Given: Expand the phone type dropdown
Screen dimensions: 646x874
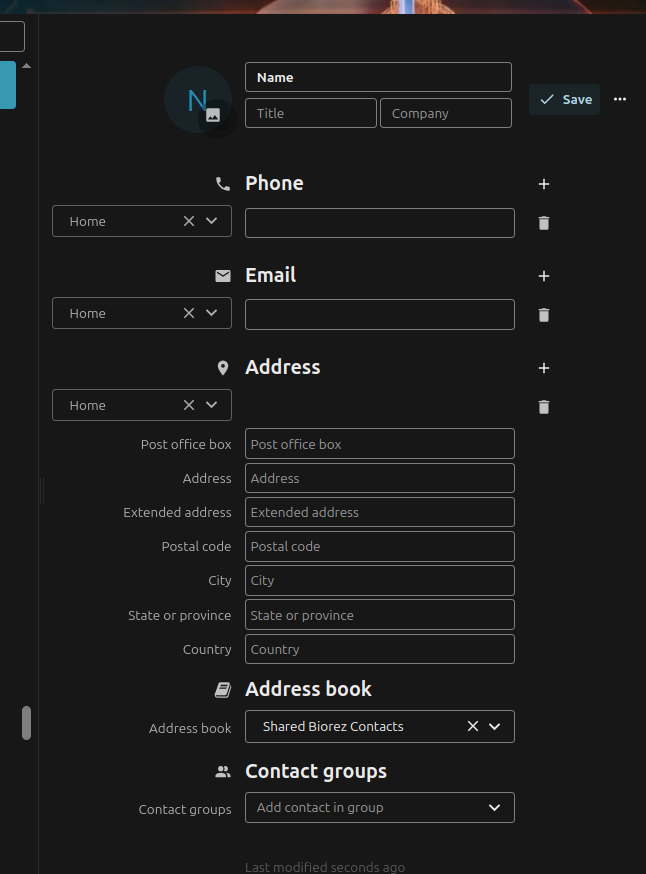Looking at the screenshot, I should 211,221.
